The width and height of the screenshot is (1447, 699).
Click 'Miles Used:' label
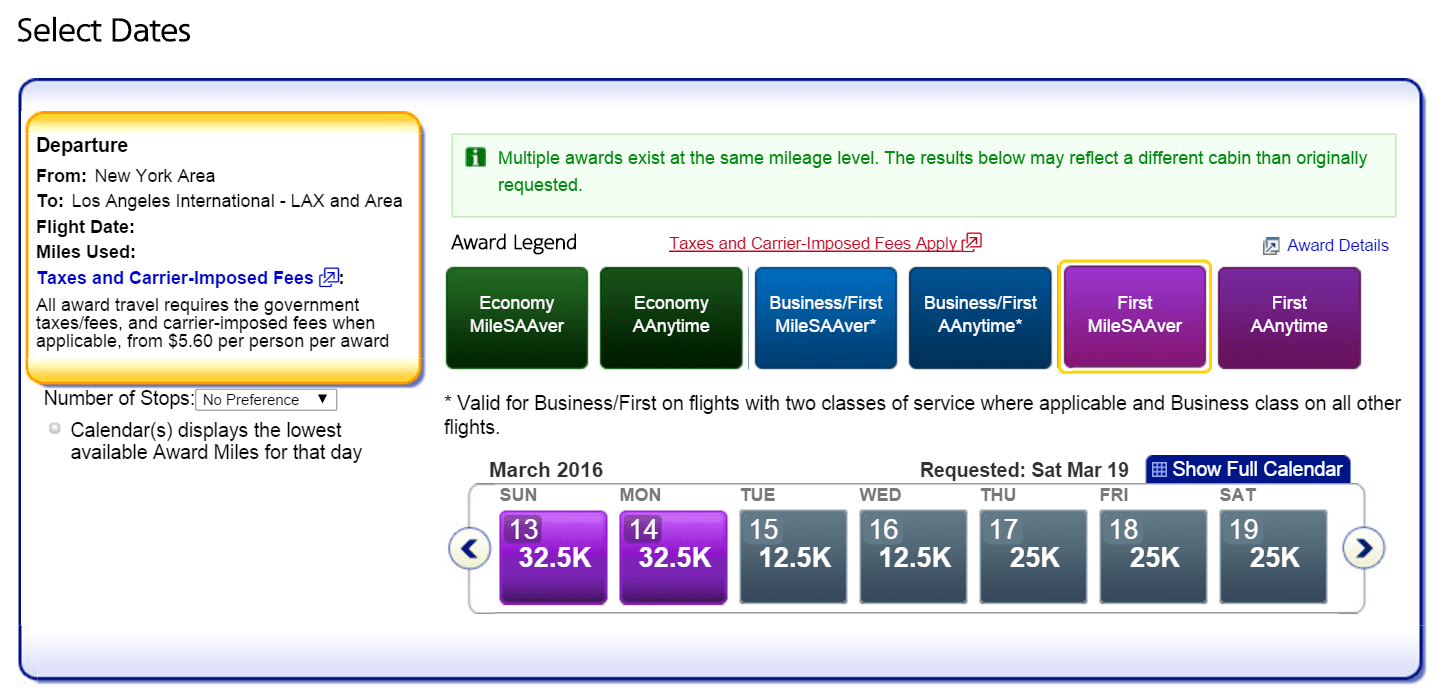pyautogui.click(x=86, y=252)
